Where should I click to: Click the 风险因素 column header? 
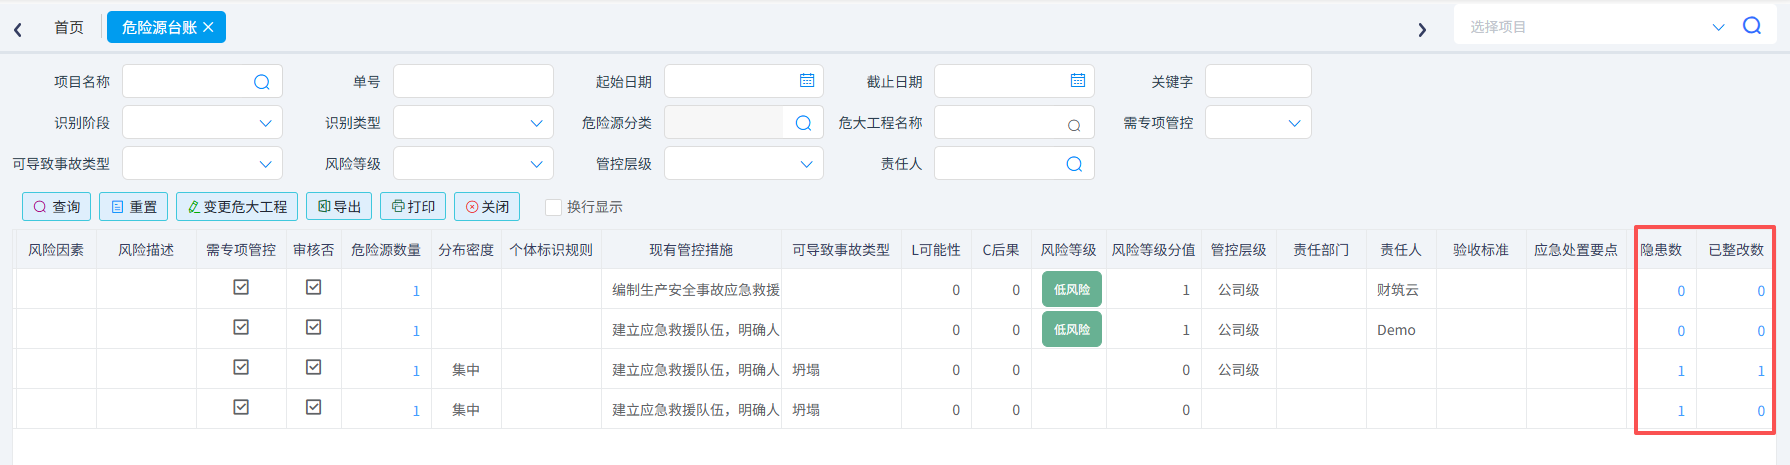pos(56,250)
